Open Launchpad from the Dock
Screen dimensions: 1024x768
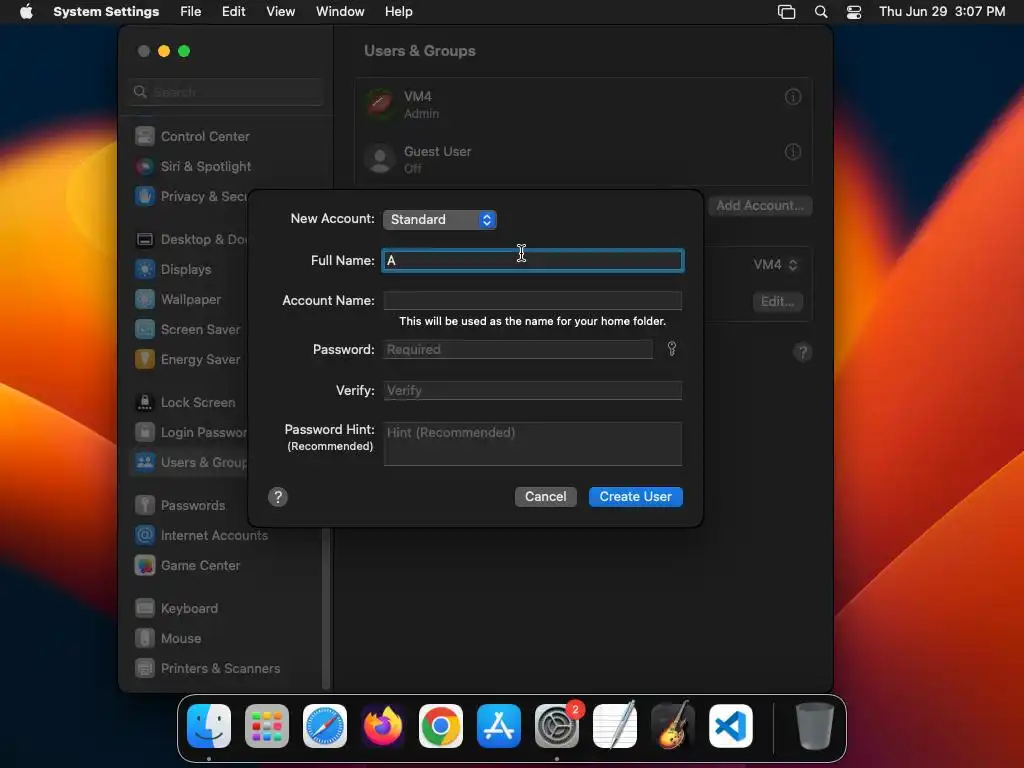pyautogui.click(x=267, y=726)
